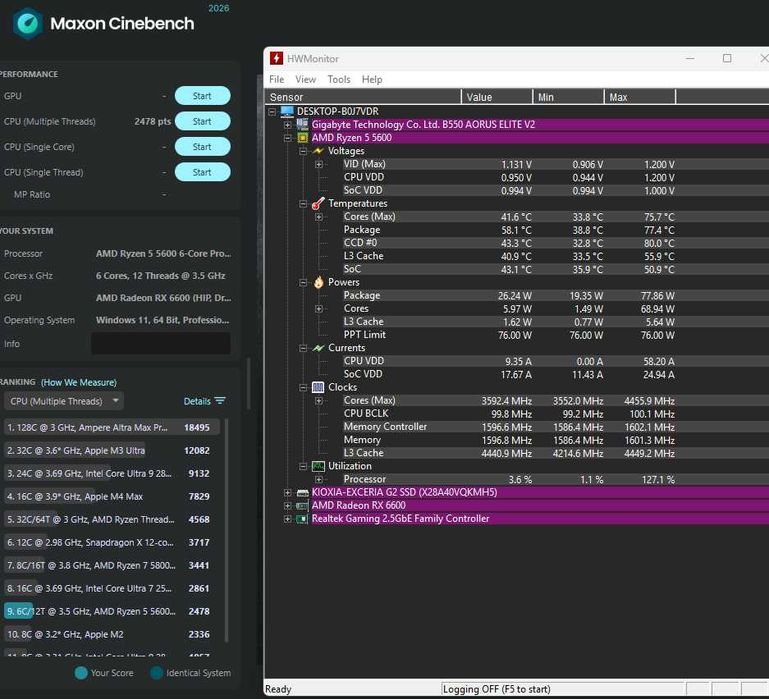
Task: Open the How We Measure link
Action: tap(79, 382)
